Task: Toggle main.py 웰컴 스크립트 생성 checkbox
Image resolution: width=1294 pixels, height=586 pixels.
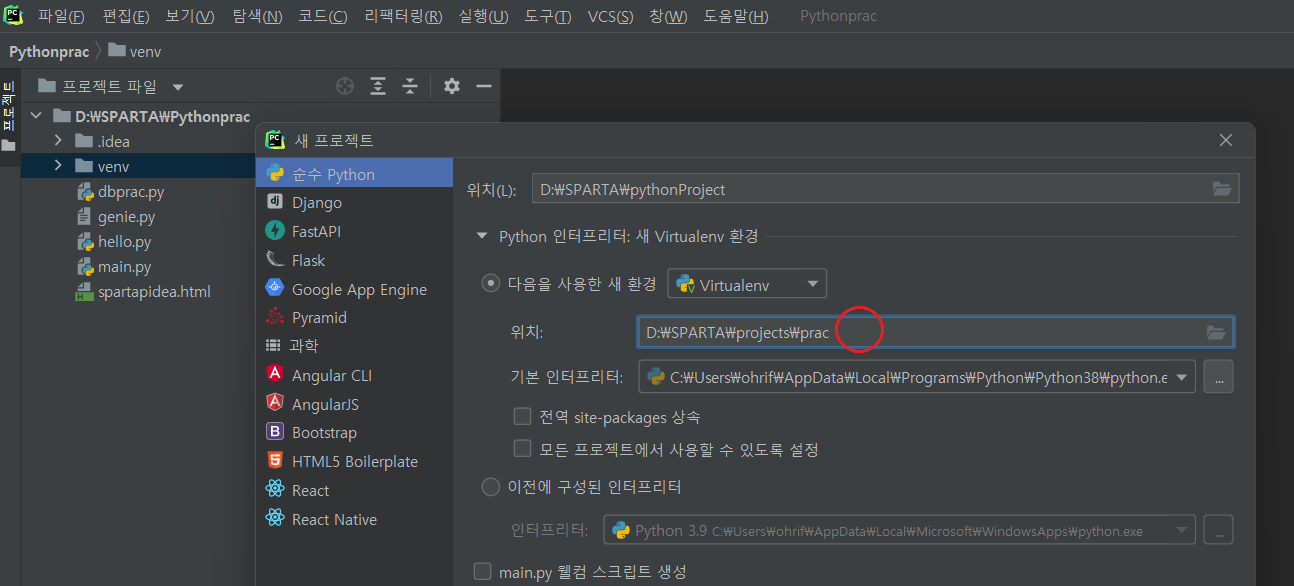Action: pyautogui.click(x=482, y=571)
